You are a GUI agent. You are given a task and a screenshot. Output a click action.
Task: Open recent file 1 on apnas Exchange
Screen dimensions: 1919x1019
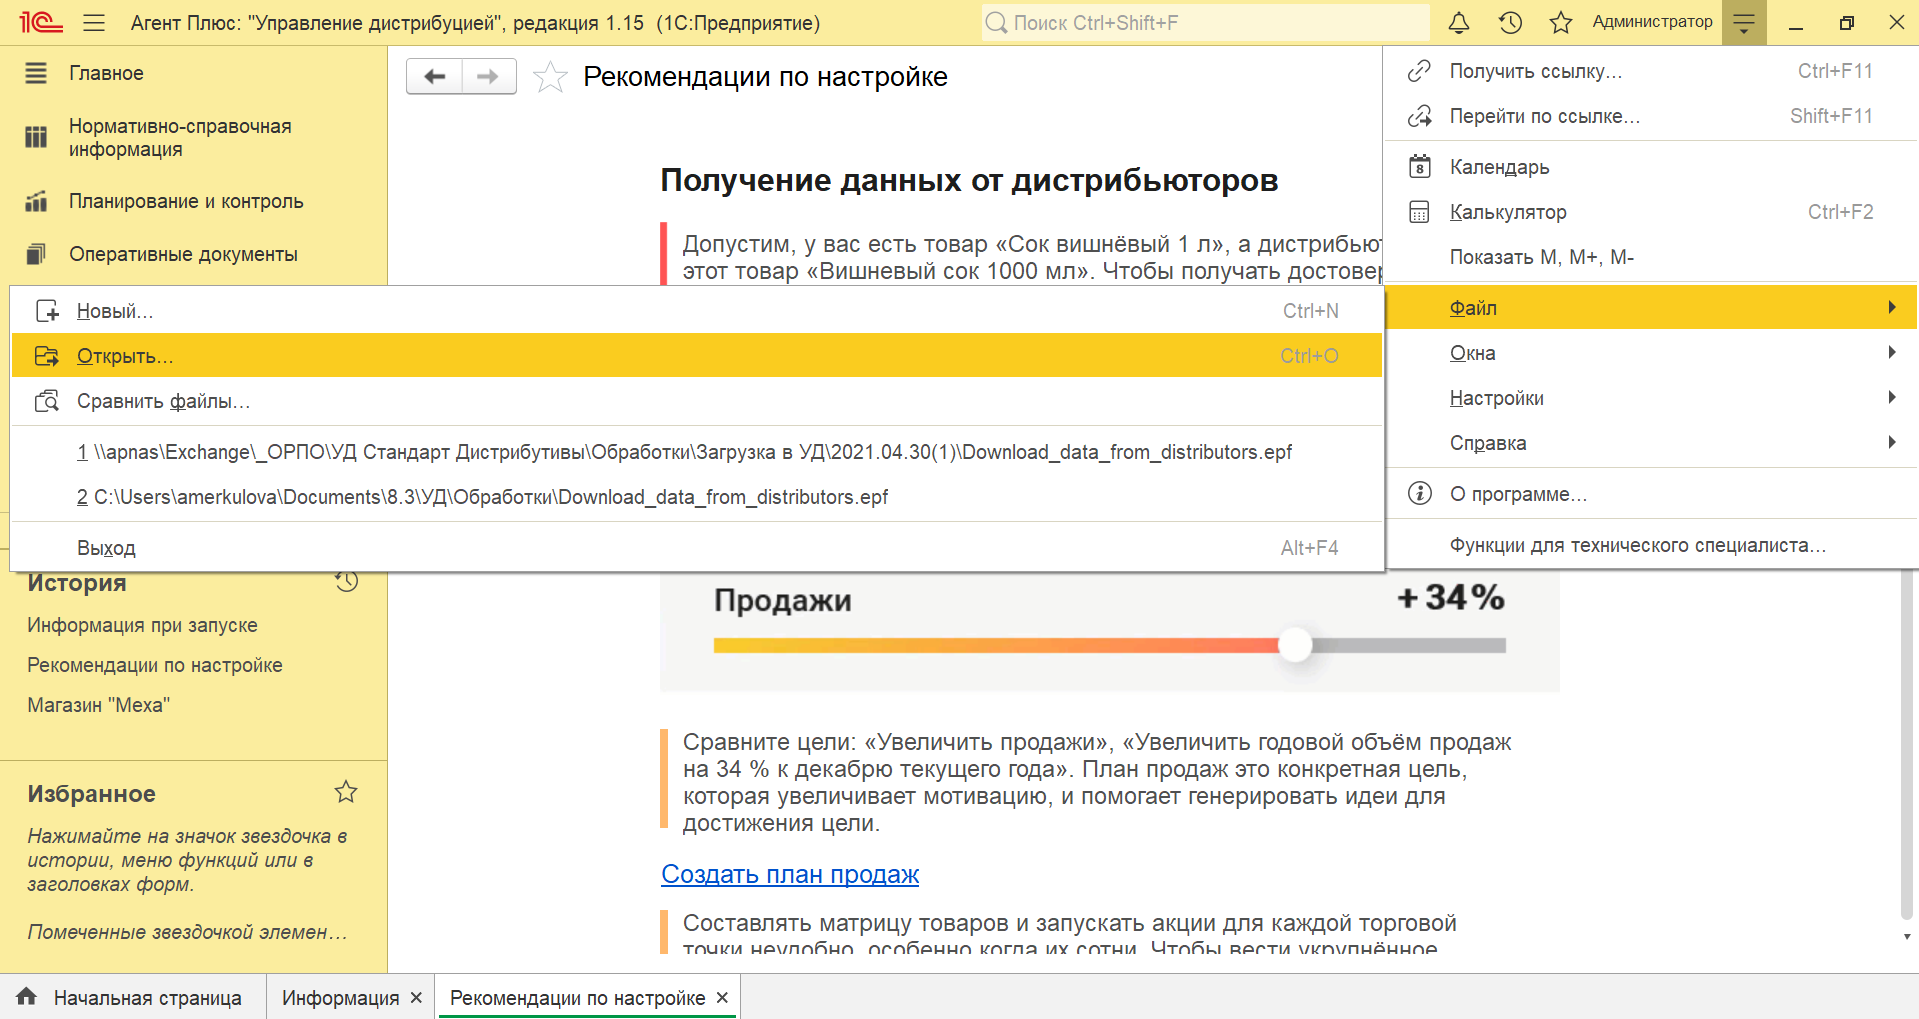click(696, 452)
